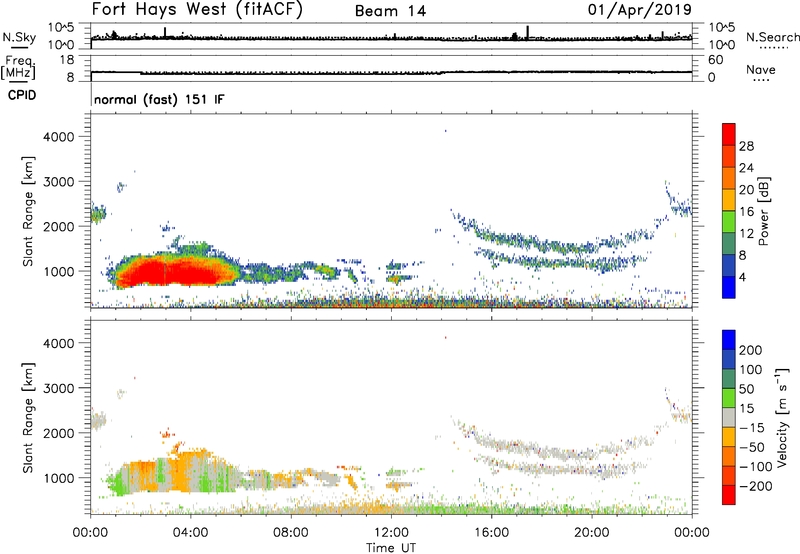Click the 'Freq. [MHz]' axis label
This screenshot has height=554, width=800.
tap(18, 68)
